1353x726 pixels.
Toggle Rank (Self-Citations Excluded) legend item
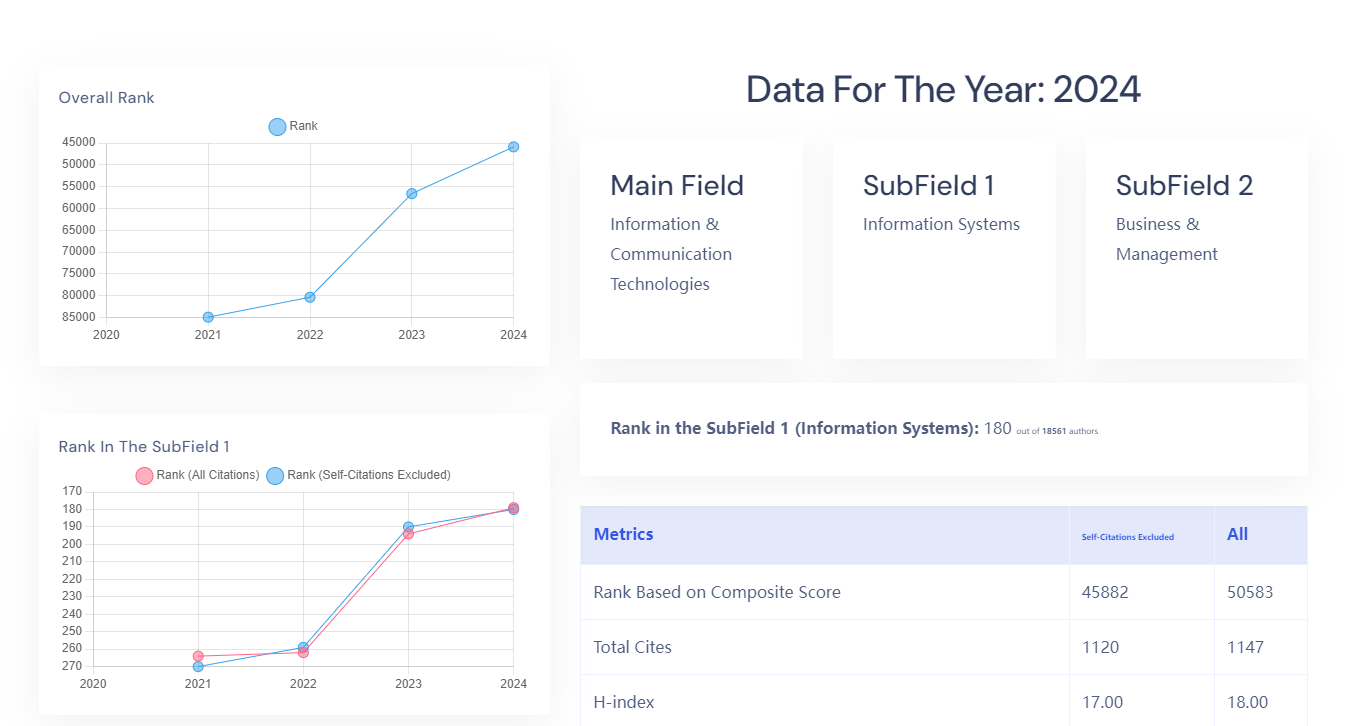358,475
